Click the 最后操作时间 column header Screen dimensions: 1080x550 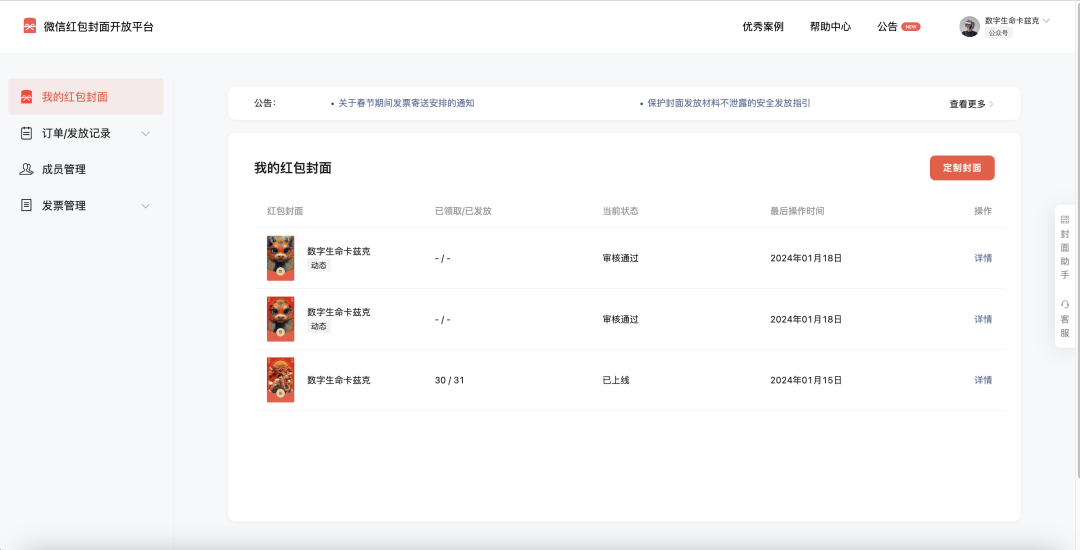[x=797, y=211]
